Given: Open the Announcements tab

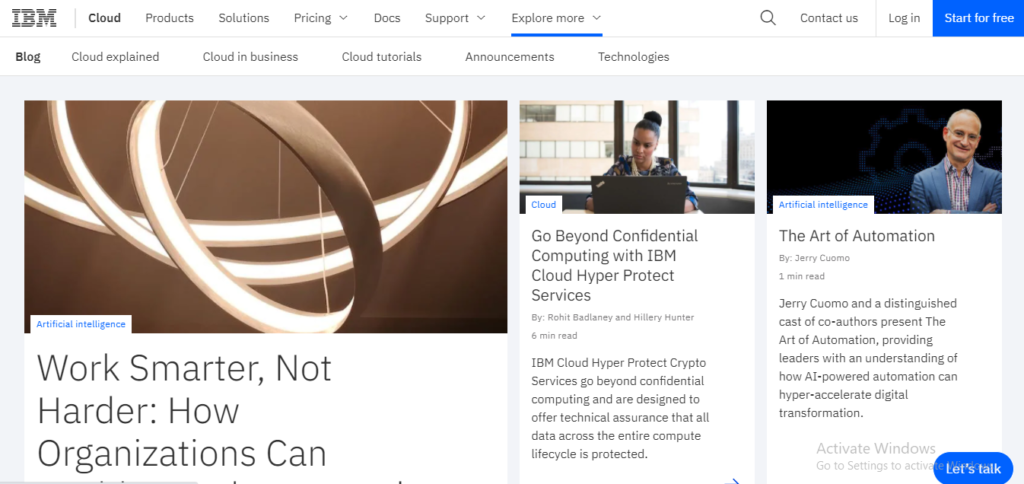Looking at the screenshot, I should tap(509, 57).
